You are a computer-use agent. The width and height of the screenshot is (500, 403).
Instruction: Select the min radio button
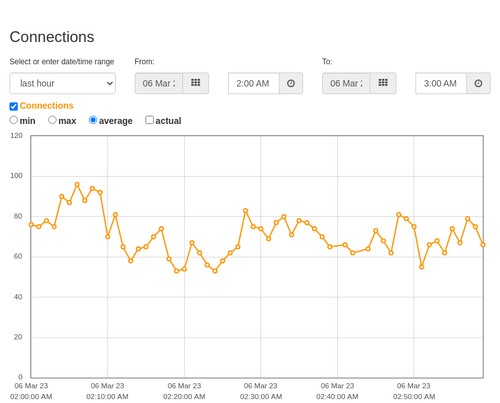pos(13,120)
